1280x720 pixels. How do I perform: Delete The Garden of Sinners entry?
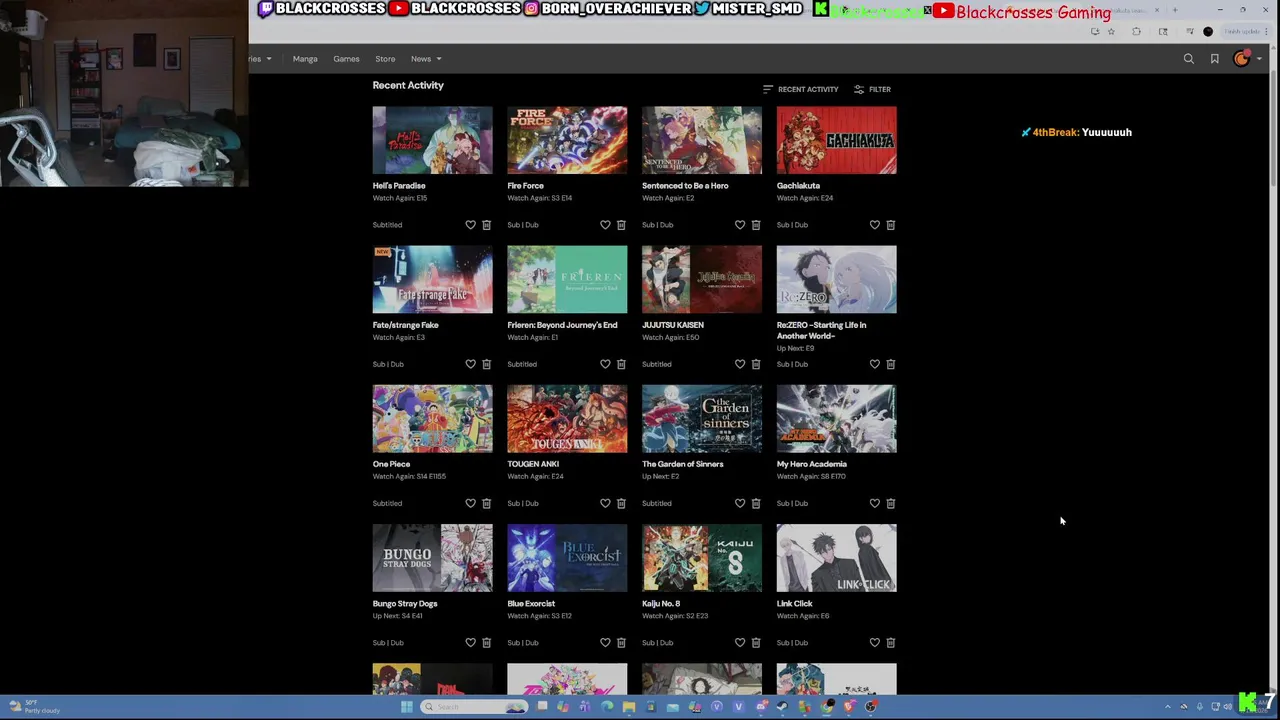[756, 503]
